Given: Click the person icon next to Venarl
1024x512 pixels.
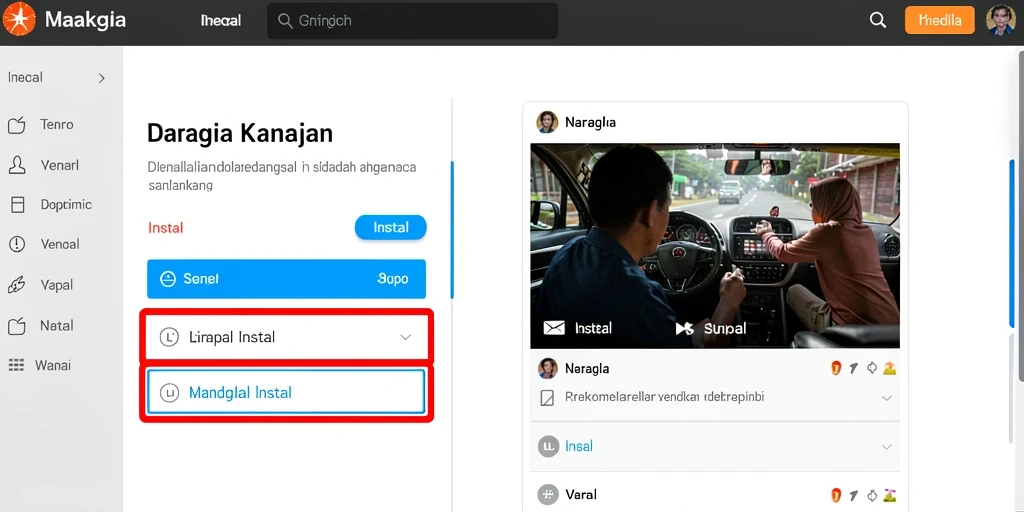Looking at the screenshot, I should [16, 165].
